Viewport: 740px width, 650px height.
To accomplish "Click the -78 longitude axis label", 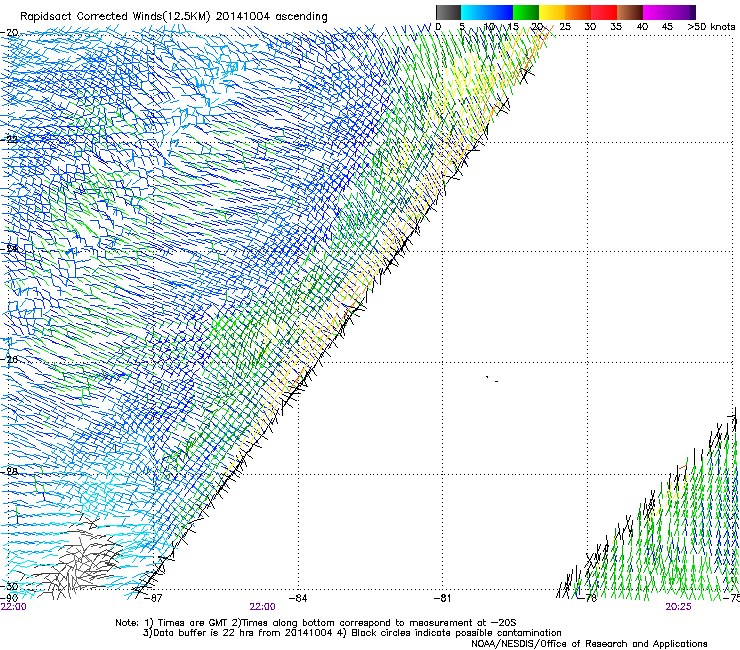I will pyautogui.click(x=588, y=598).
